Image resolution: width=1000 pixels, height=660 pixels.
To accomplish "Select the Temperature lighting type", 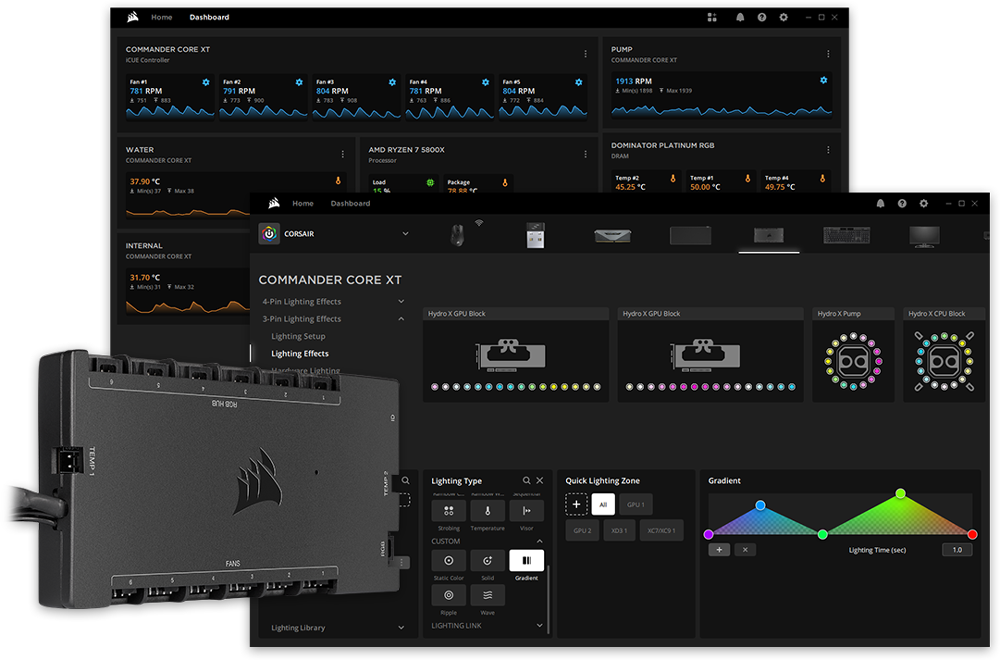I will pos(487,511).
